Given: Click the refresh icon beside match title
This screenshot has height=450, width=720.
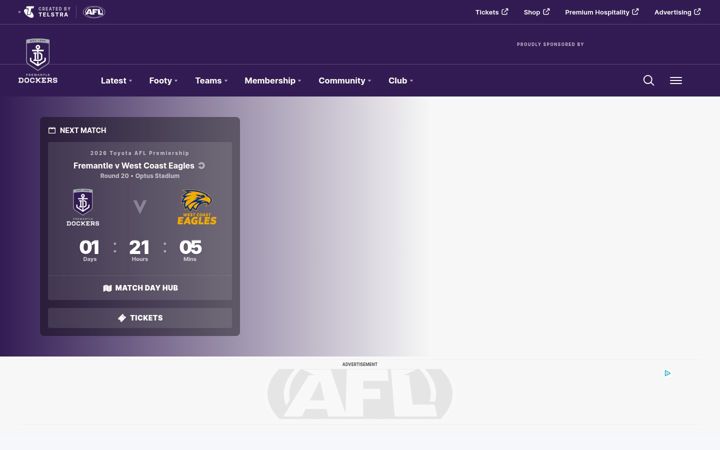Looking at the screenshot, I should pos(202,165).
